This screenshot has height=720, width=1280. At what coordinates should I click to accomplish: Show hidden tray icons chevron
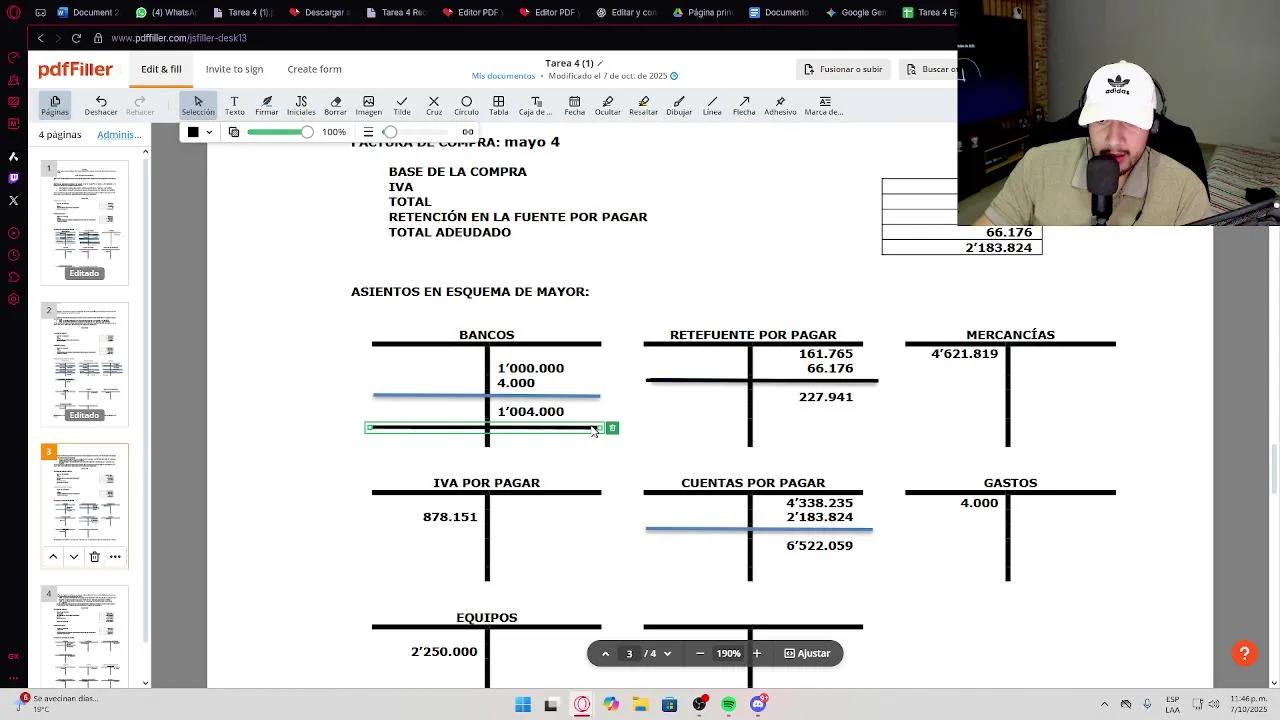(1104, 704)
